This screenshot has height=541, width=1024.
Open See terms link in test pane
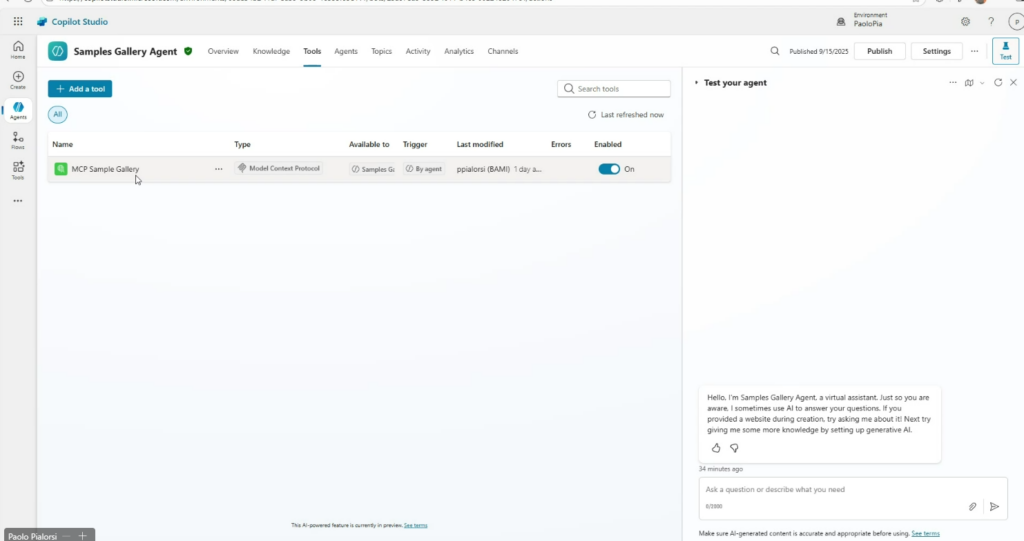click(x=925, y=534)
